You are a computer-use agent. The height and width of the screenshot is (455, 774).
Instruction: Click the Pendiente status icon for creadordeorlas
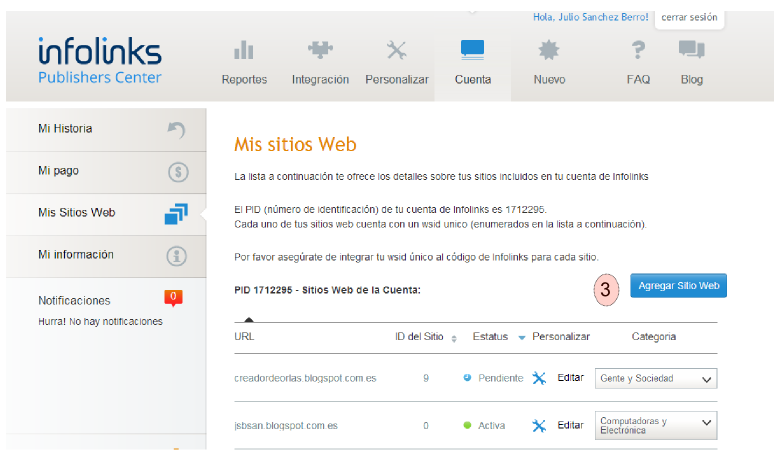tap(467, 378)
